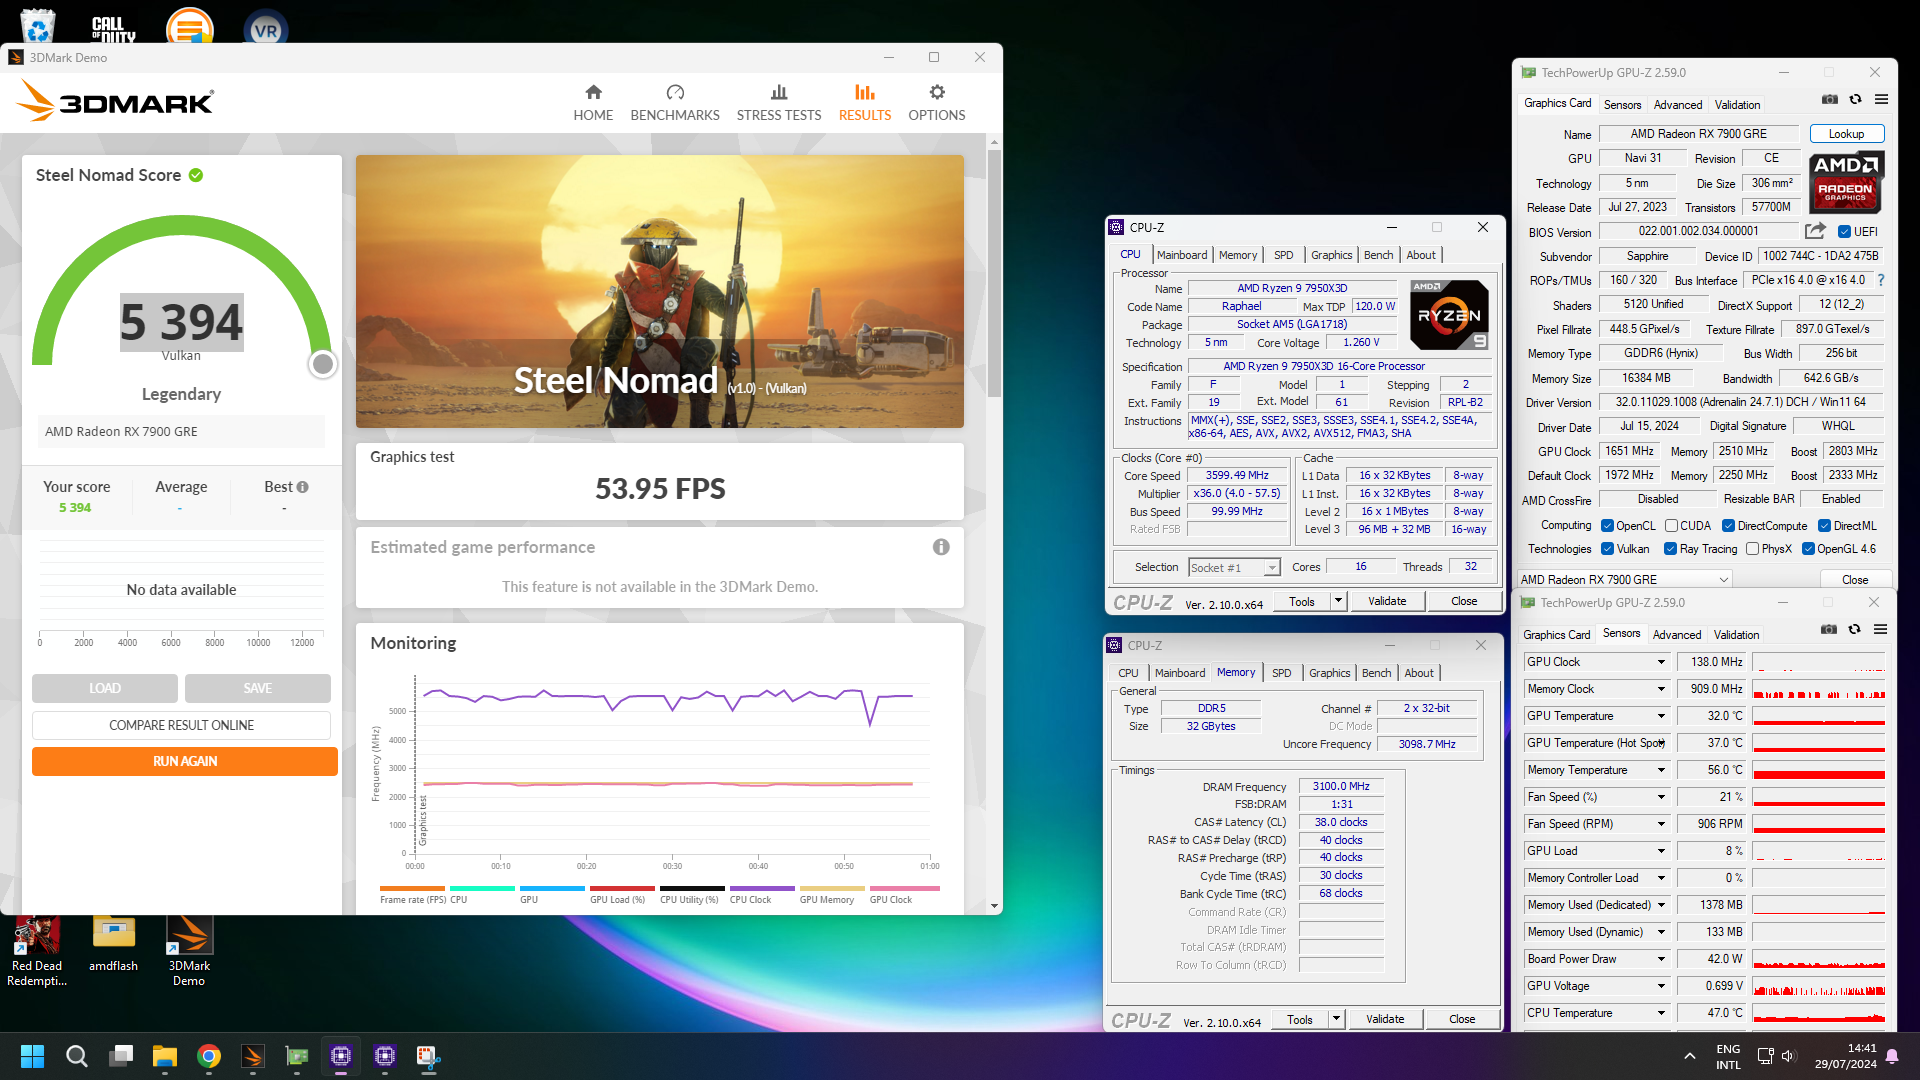Open the GPU Clock sensor dropdown

pos(1661,662)
